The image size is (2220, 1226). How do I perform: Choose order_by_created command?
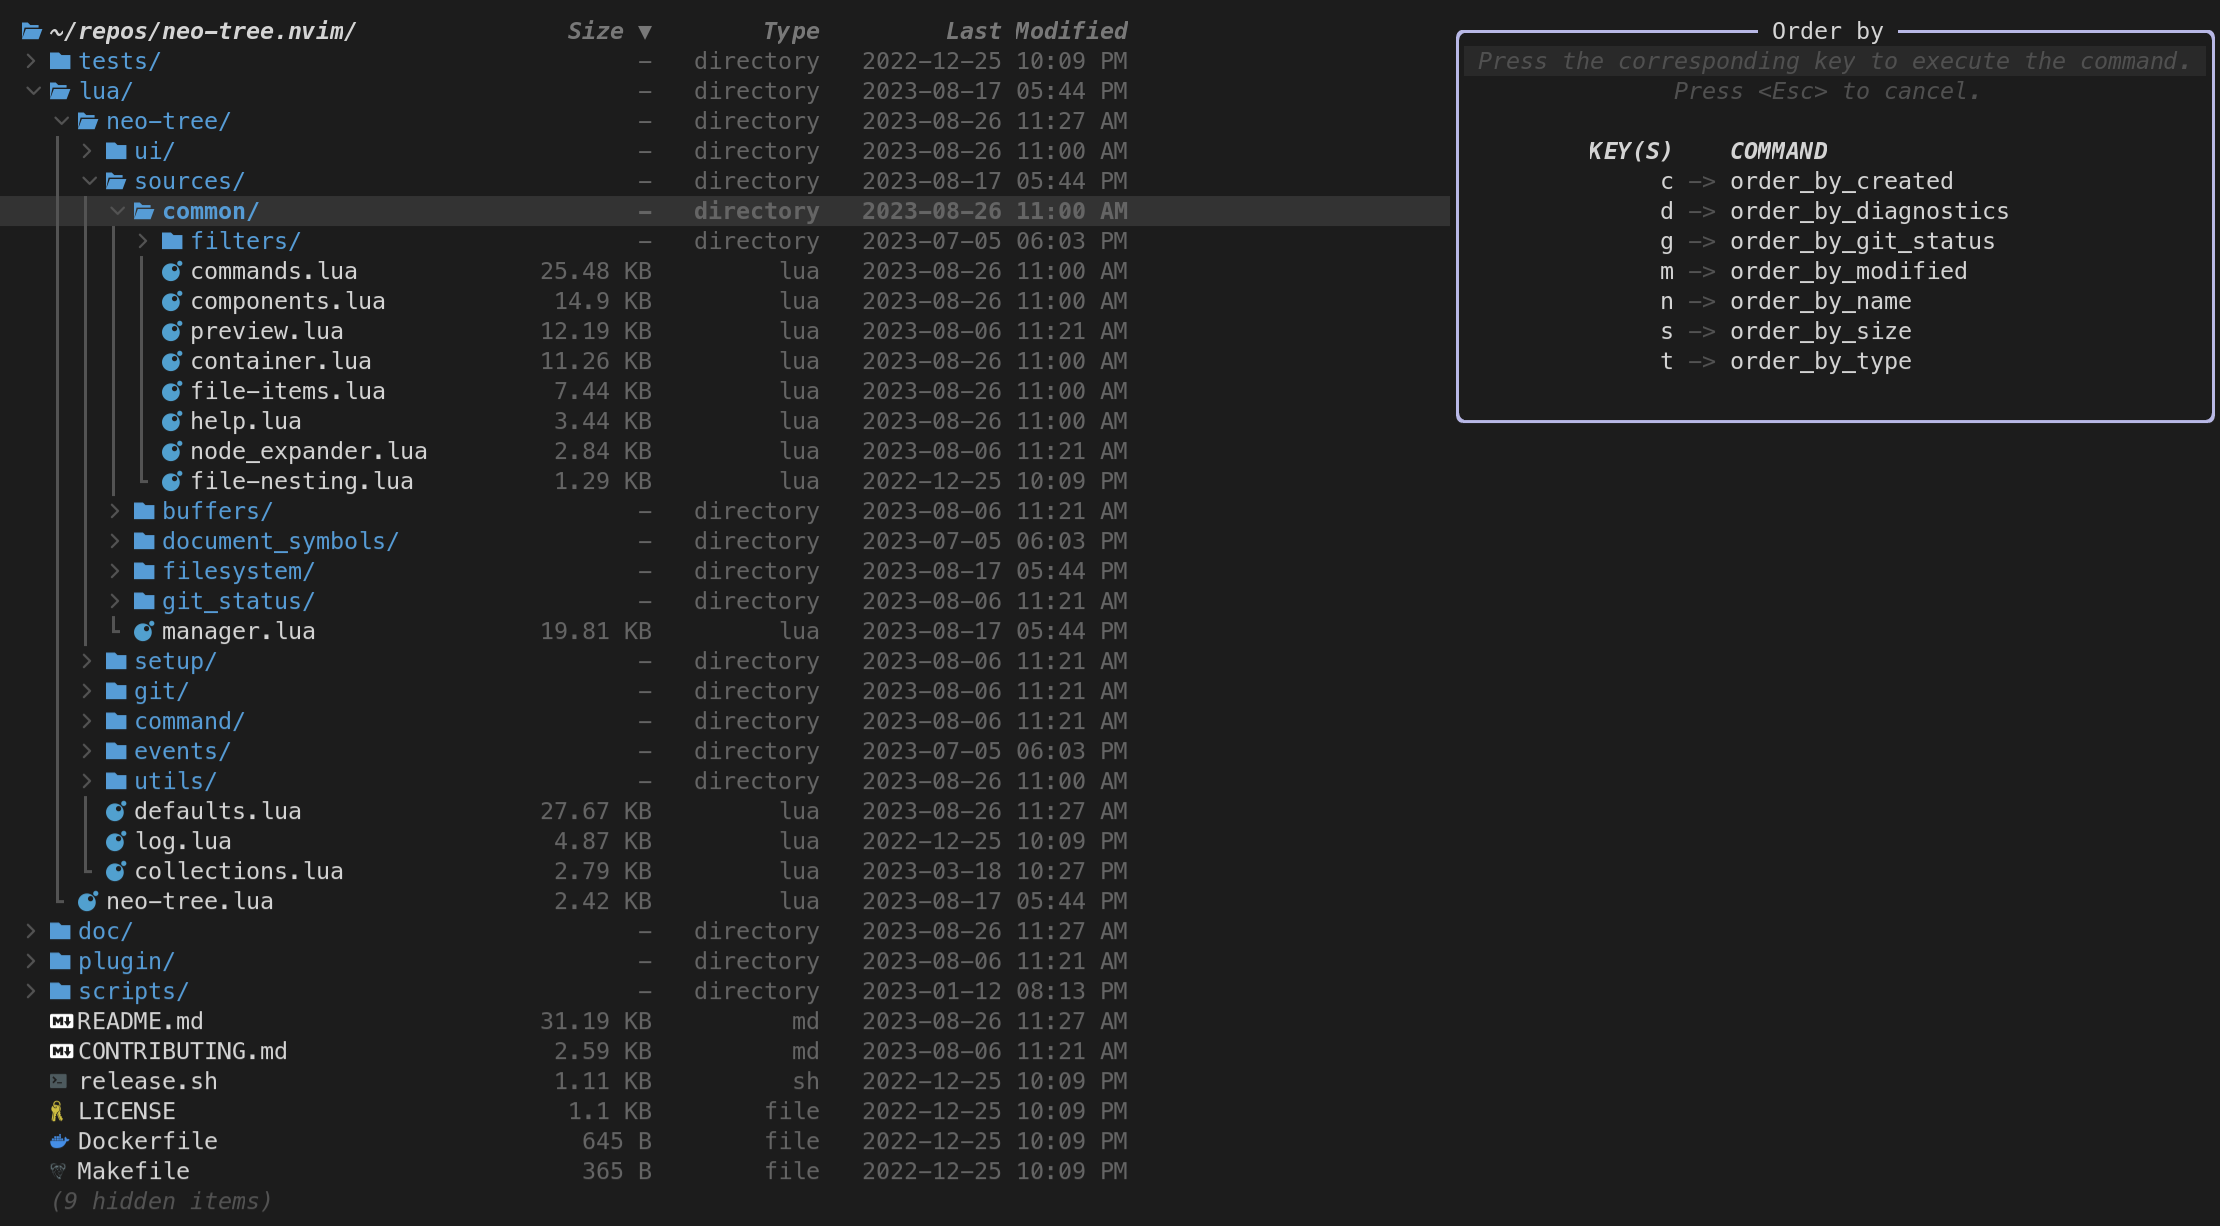[1841, 181]
